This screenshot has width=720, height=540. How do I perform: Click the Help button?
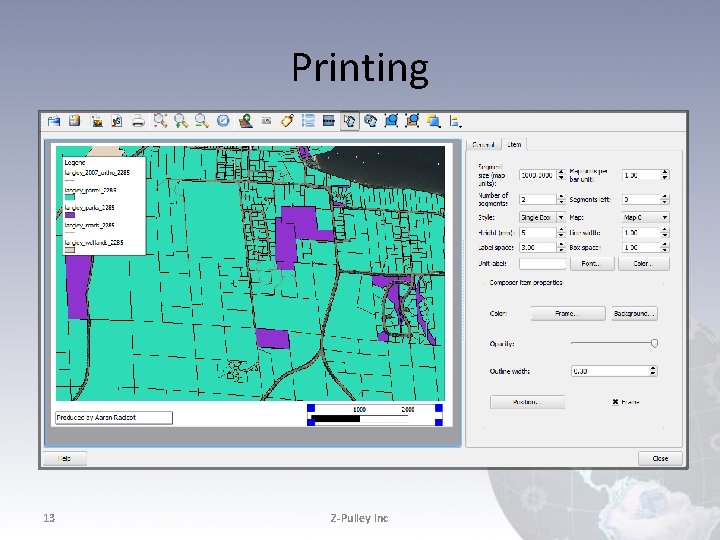point(65,458)
